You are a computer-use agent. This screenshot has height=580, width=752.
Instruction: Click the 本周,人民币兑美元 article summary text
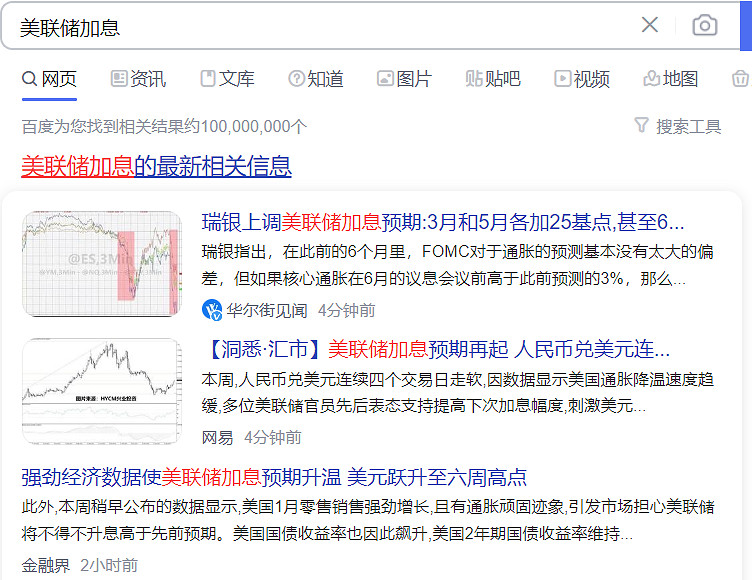click(458, 392)
